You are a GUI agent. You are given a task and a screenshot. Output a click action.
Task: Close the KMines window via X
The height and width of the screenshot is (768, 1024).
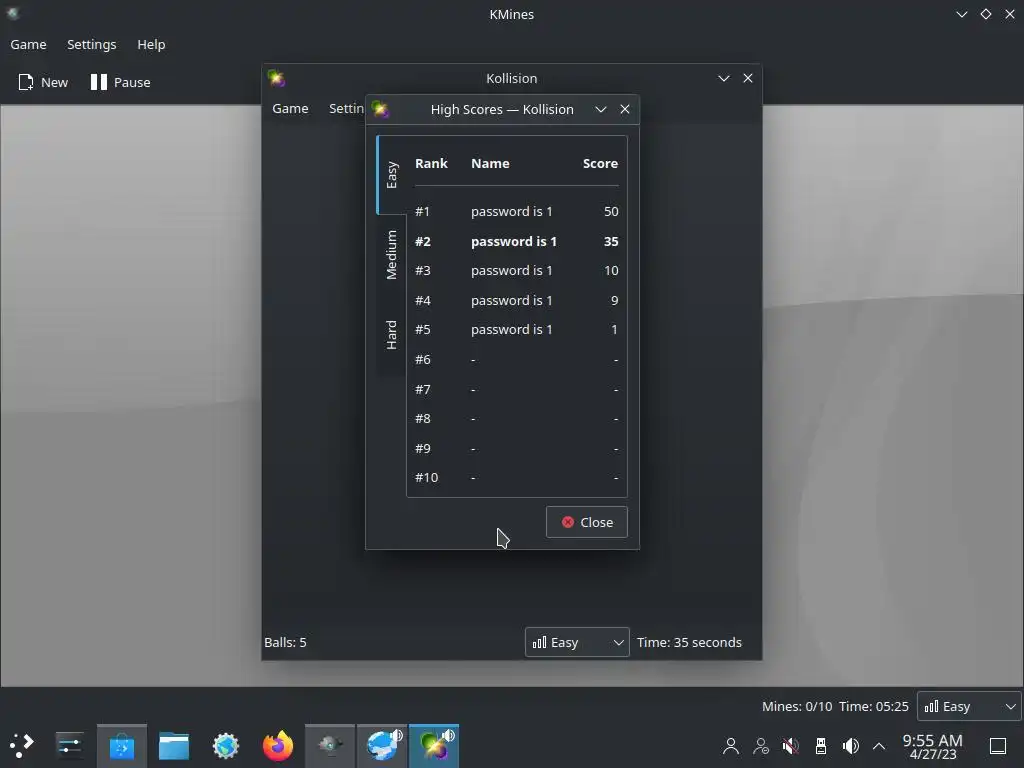[x=1010, y=14]
